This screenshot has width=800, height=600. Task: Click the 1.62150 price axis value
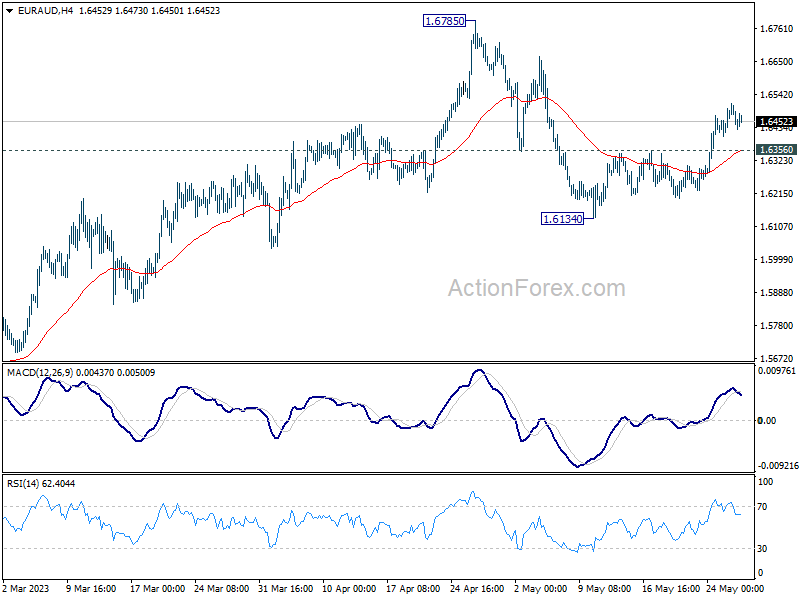[x=777, y=194]
